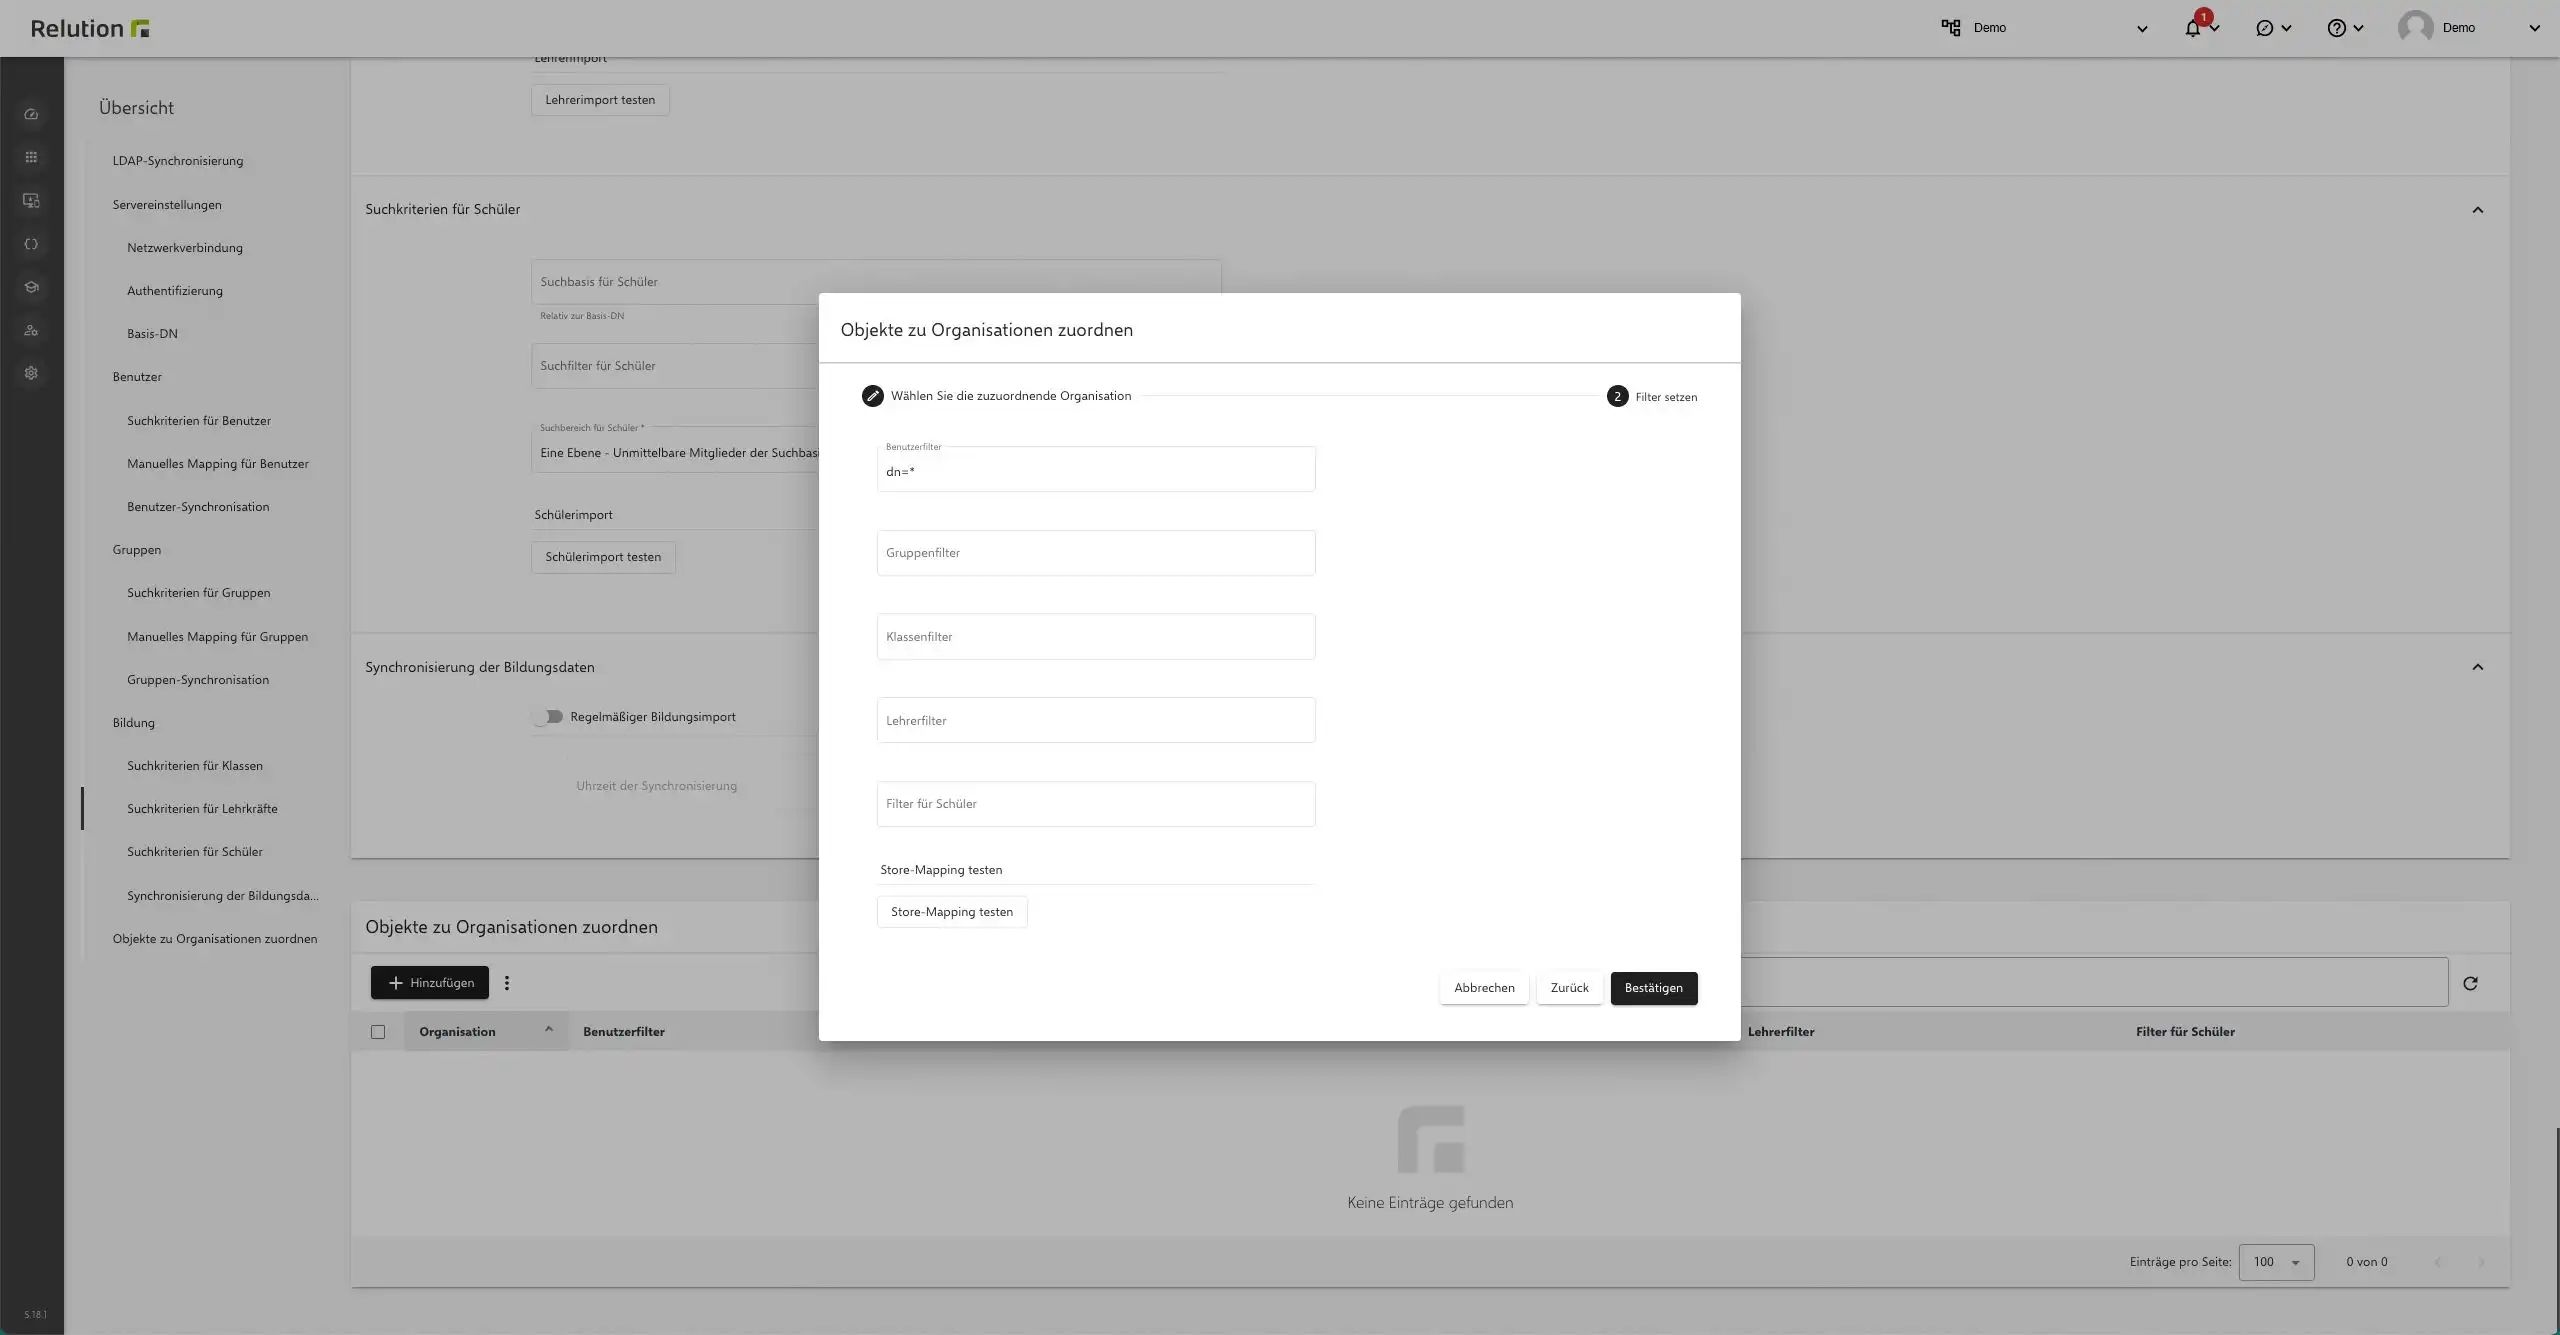This screenshot has width=2560, height=1335.
Task: Open the devices icon in left rail
Action: point(31,201)
